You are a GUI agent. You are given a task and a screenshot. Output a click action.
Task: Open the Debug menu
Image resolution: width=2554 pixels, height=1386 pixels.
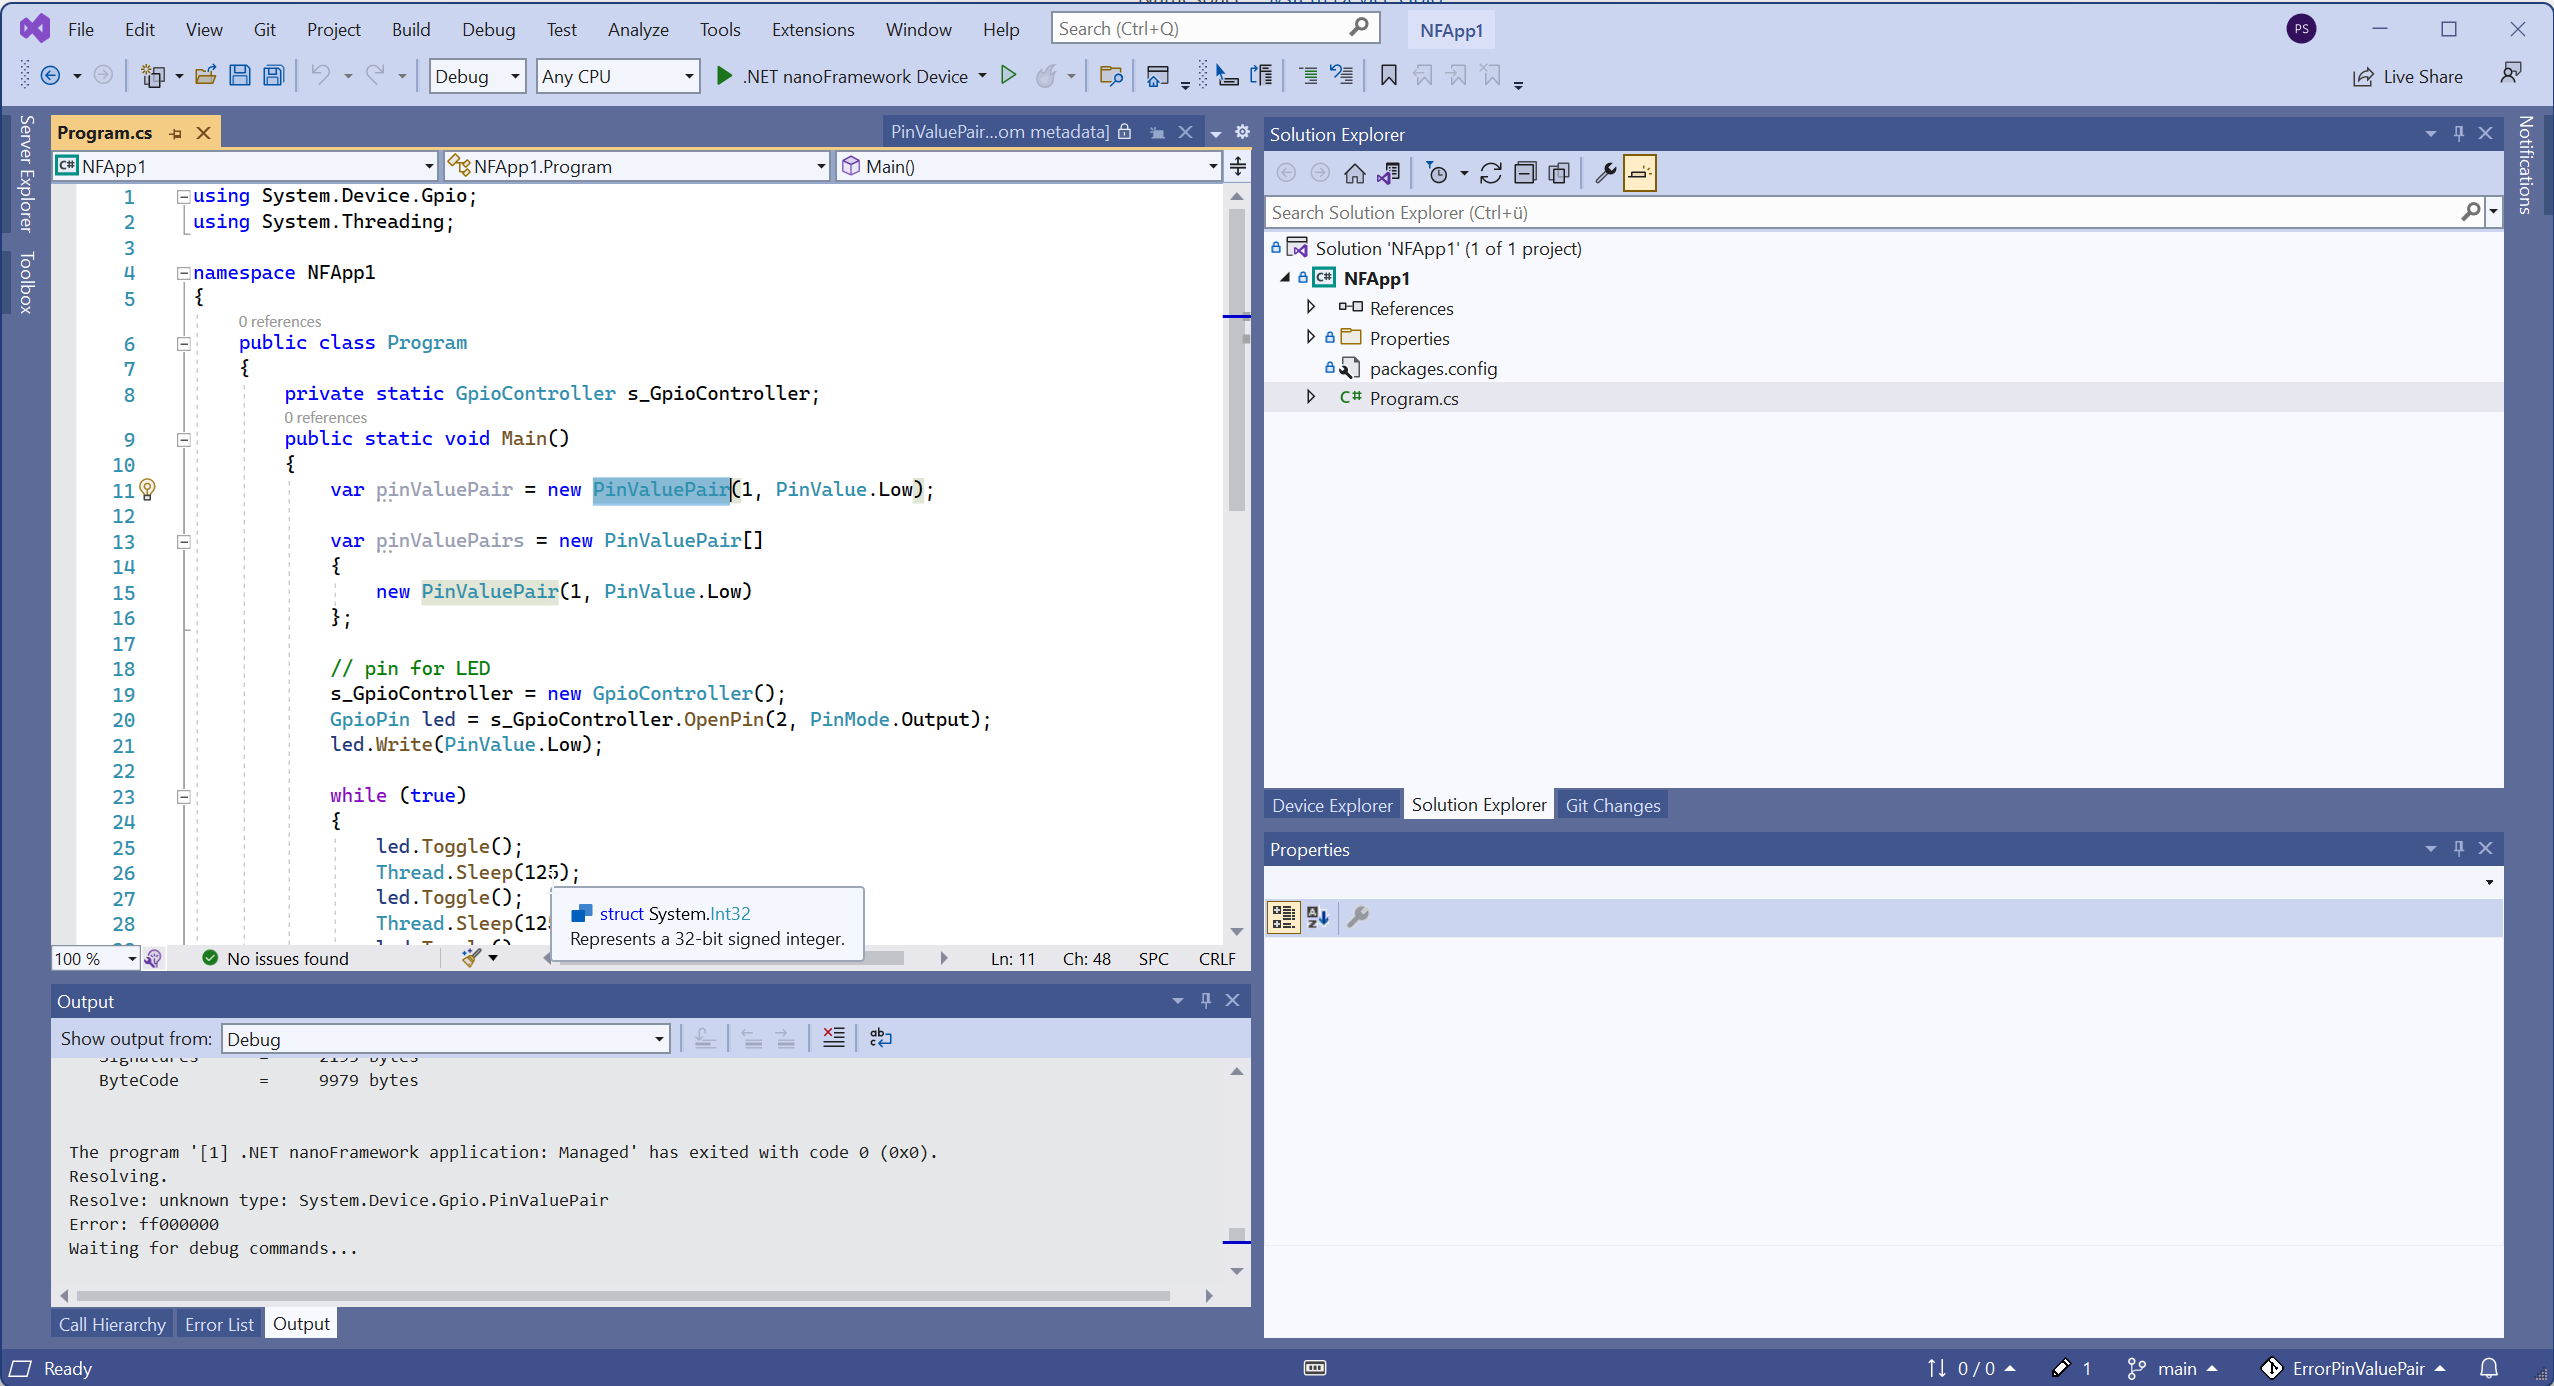488,29
